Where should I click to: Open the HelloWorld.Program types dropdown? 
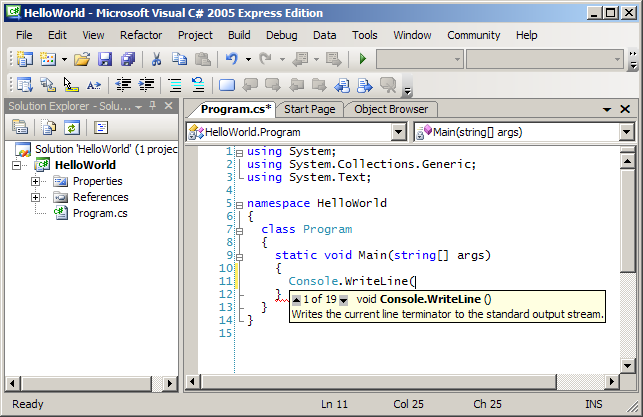[x=398, y=132]
